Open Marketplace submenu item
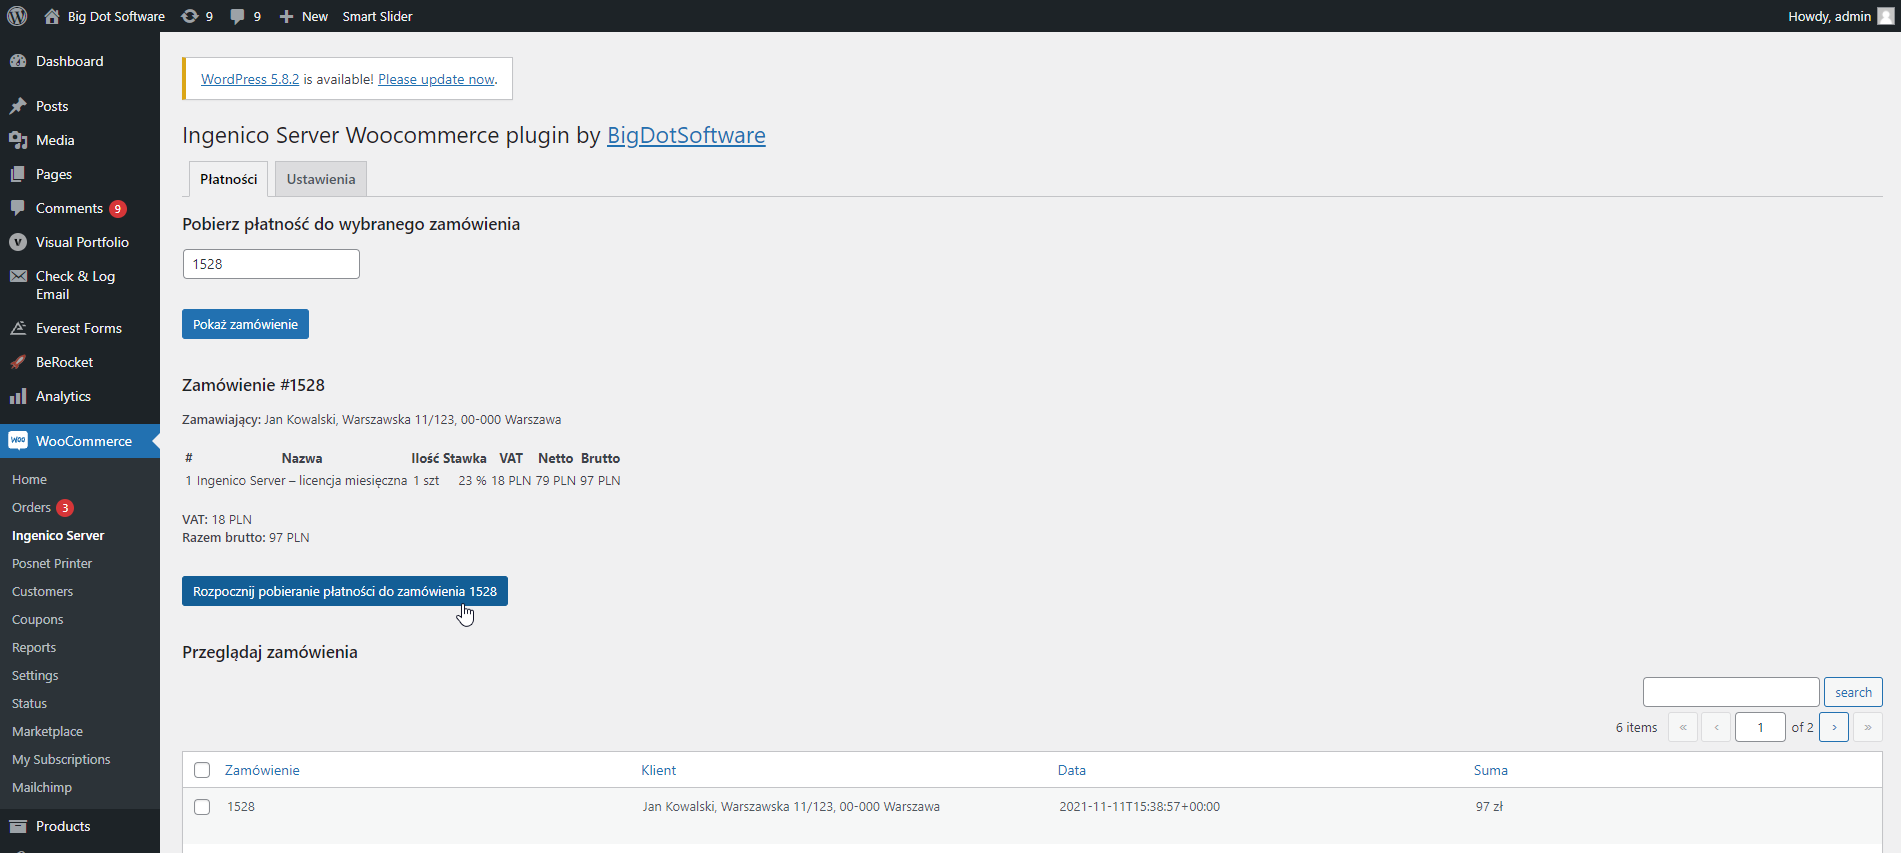Viewport: 1901px width, 853px height. point(47,732)
